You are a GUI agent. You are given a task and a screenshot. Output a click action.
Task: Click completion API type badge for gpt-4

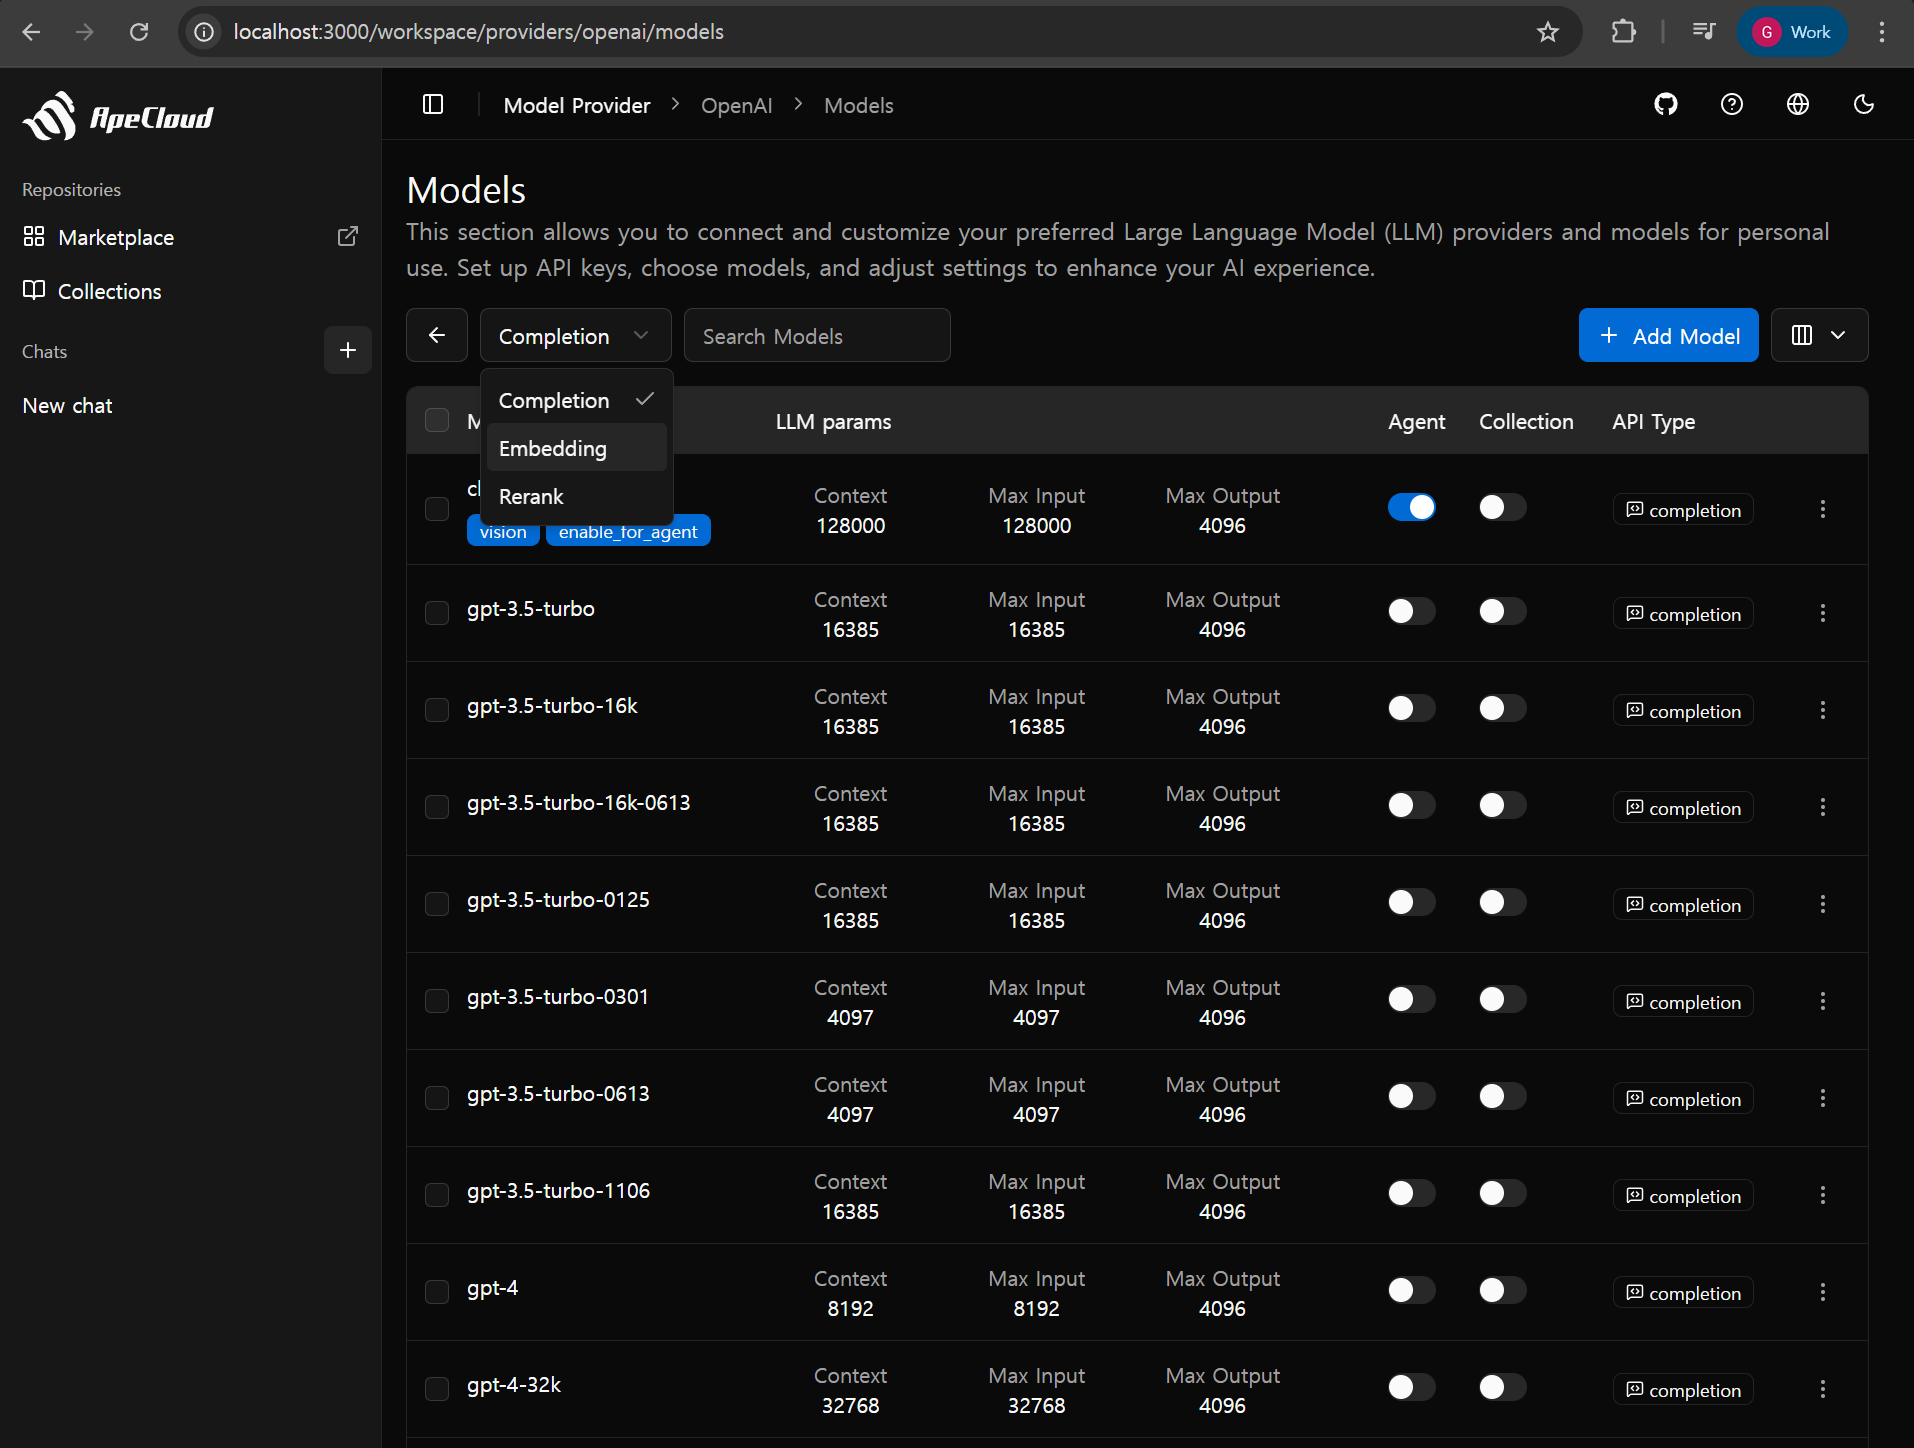click(1683, 1292)
